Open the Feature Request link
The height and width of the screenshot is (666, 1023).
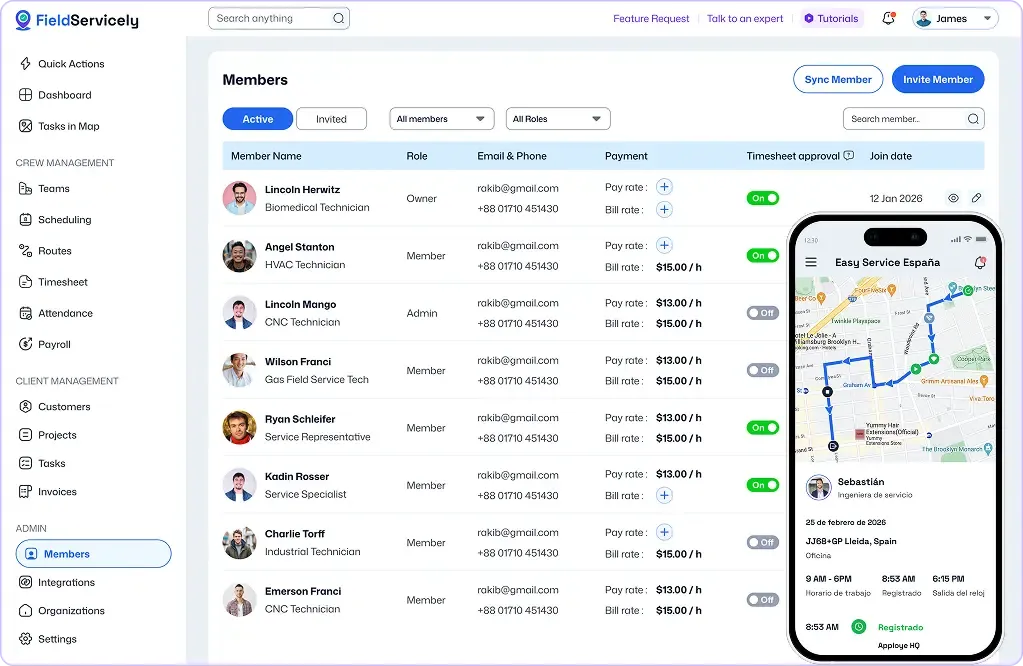pos(651,18)
